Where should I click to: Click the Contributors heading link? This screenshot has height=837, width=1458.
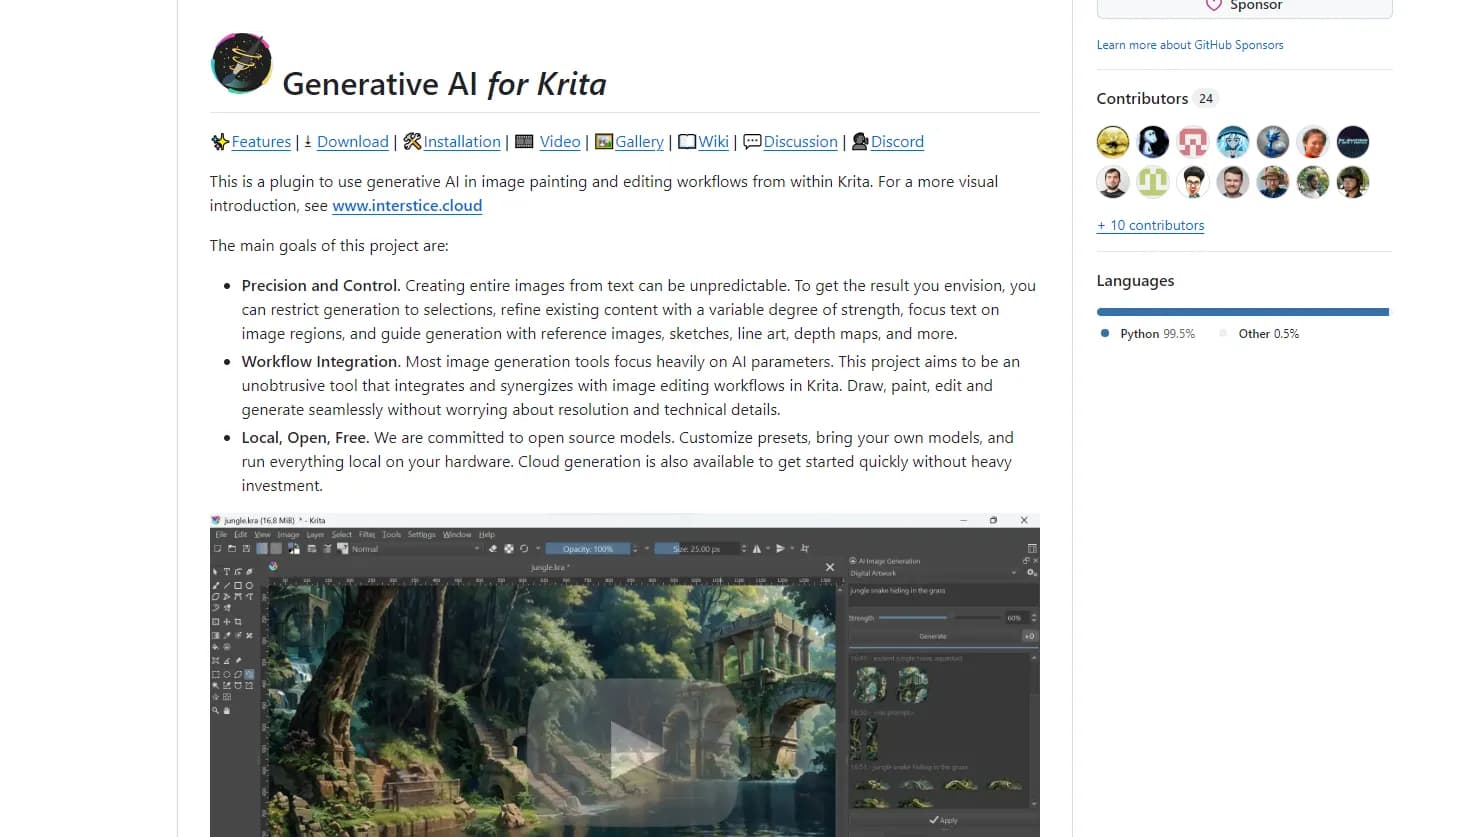[1142, 98]
